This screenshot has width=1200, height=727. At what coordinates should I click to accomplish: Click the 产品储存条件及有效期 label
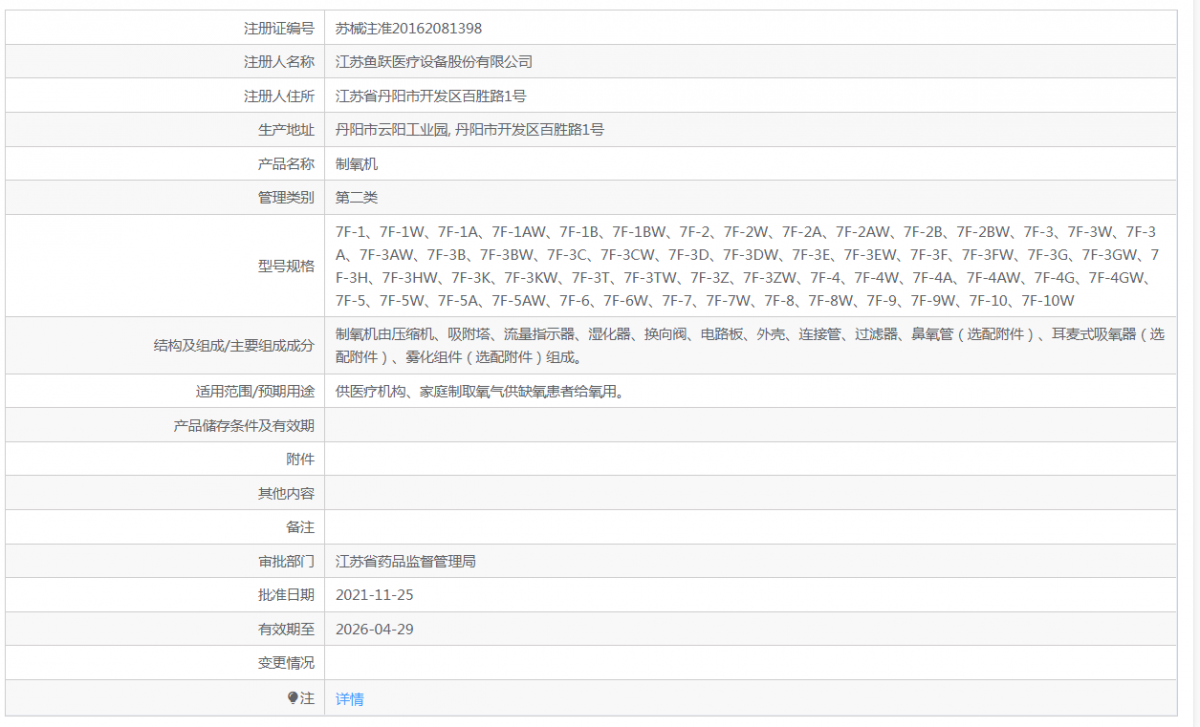[244, 426]
